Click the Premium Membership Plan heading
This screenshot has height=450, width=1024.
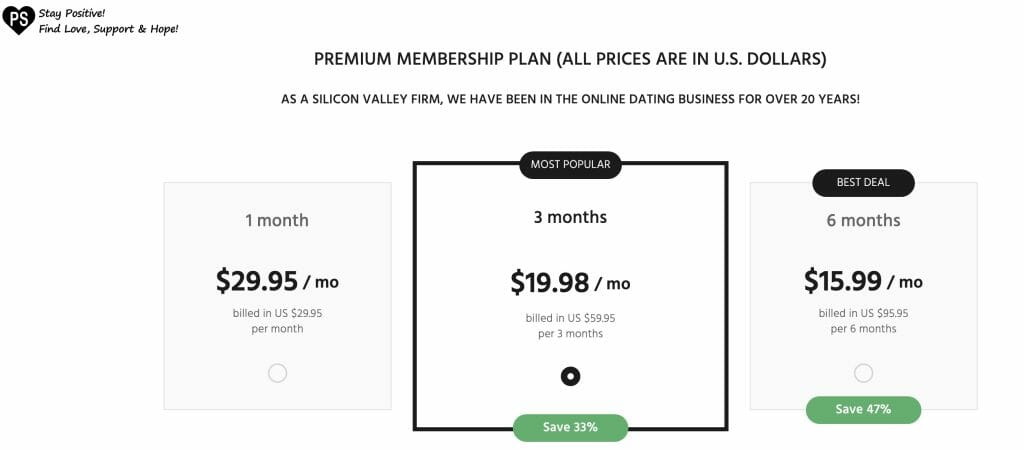tap(570, 59)
